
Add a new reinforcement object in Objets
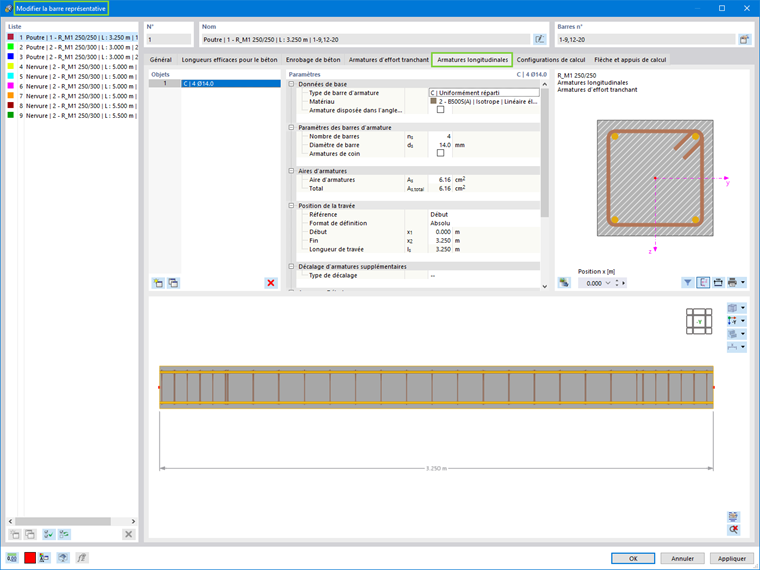click(x=158, y=283)
